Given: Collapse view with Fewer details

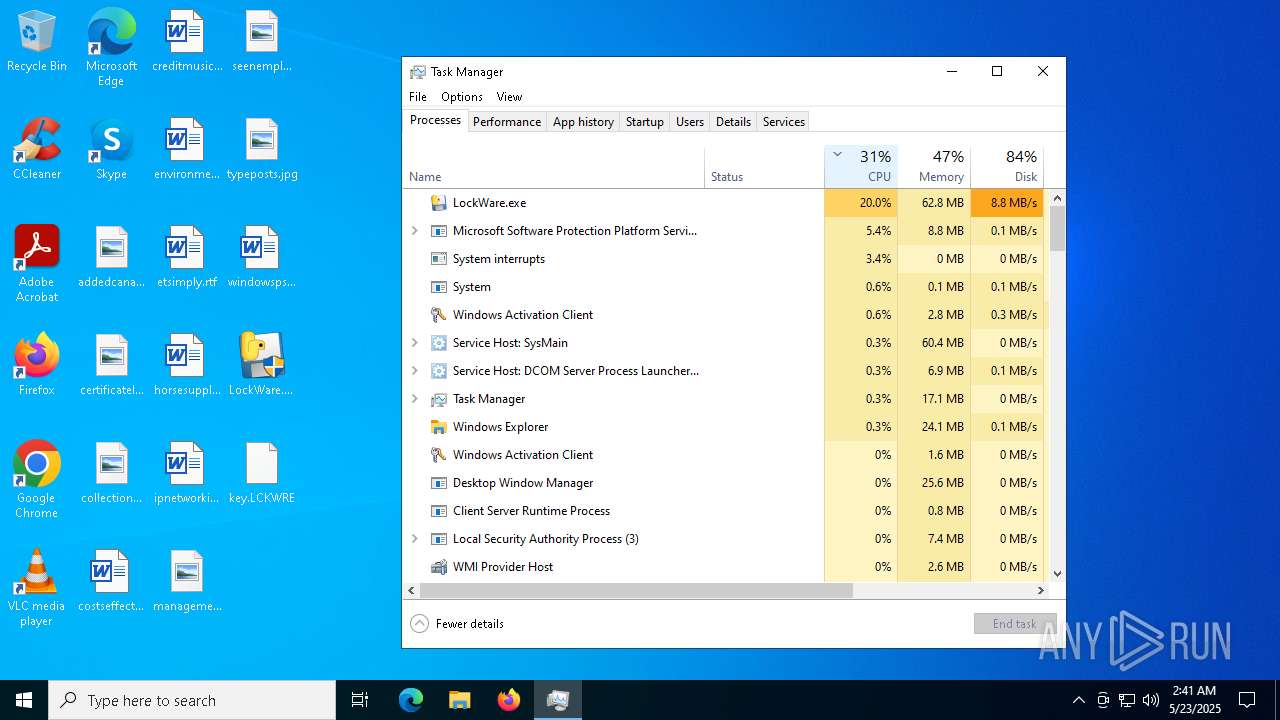Looking at the screenshot, I should tap(457, 623).
